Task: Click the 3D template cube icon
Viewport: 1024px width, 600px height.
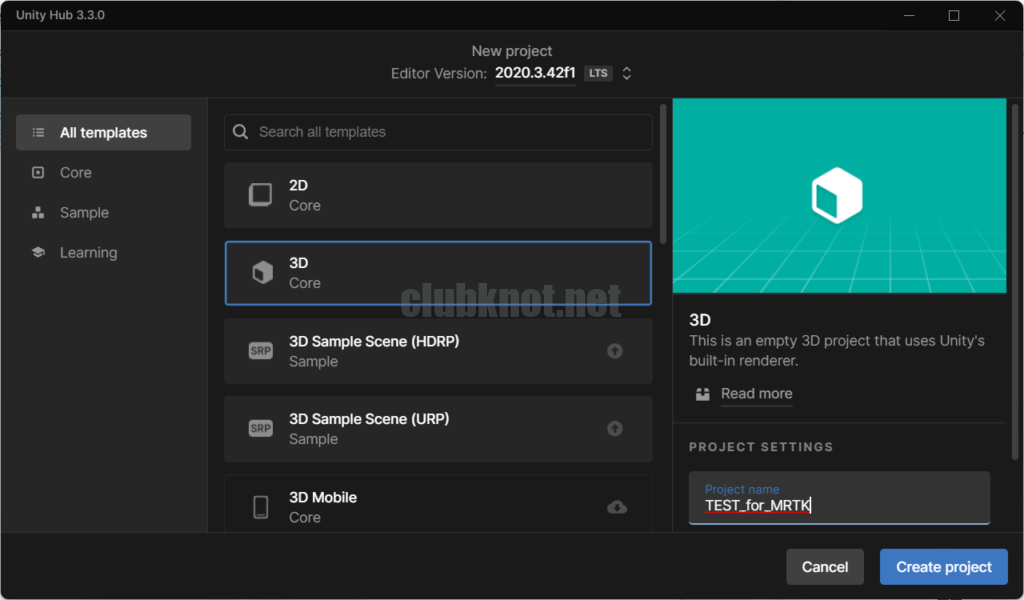Action: pos(262,273)
